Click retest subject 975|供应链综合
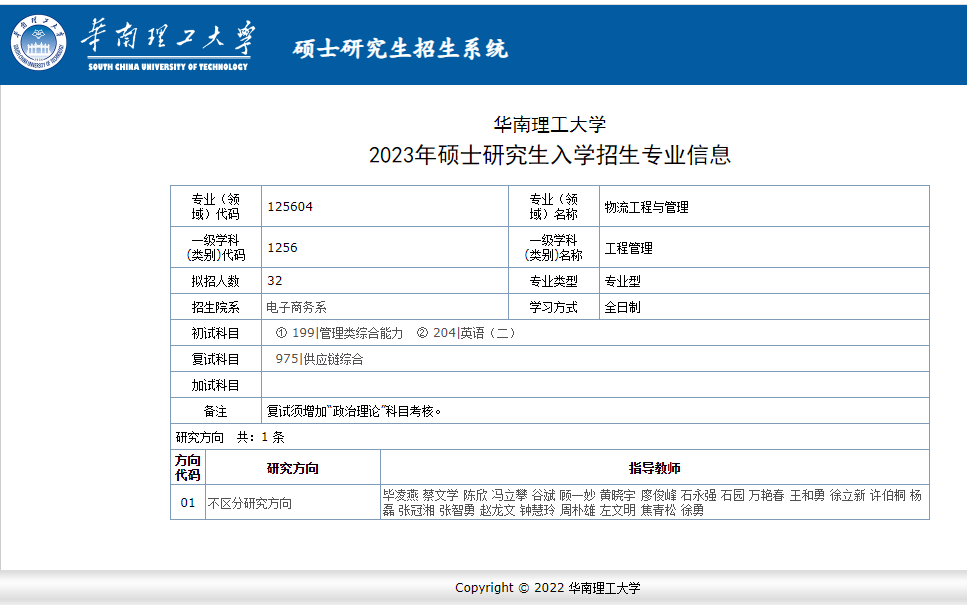This screenshot has width=967, height=607. (319, 359)
